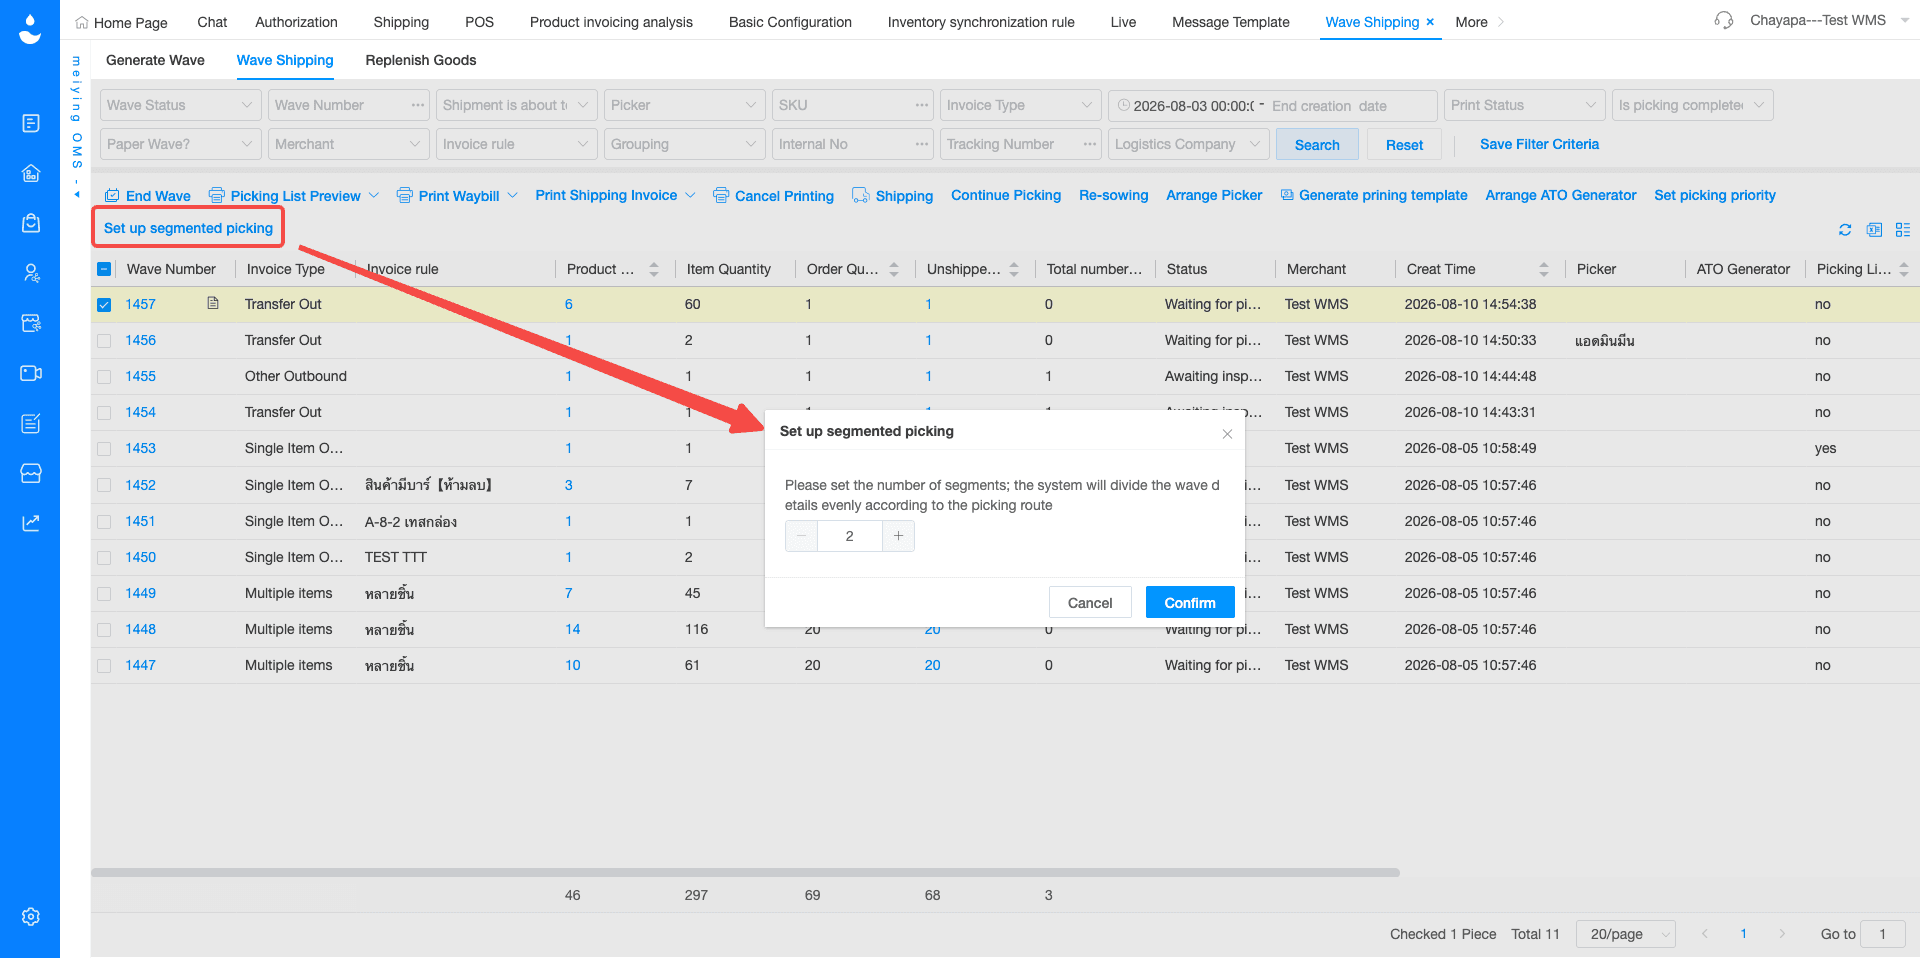
Task: Close the Set up segmented picking dialog
Action: click(1227, 434)
